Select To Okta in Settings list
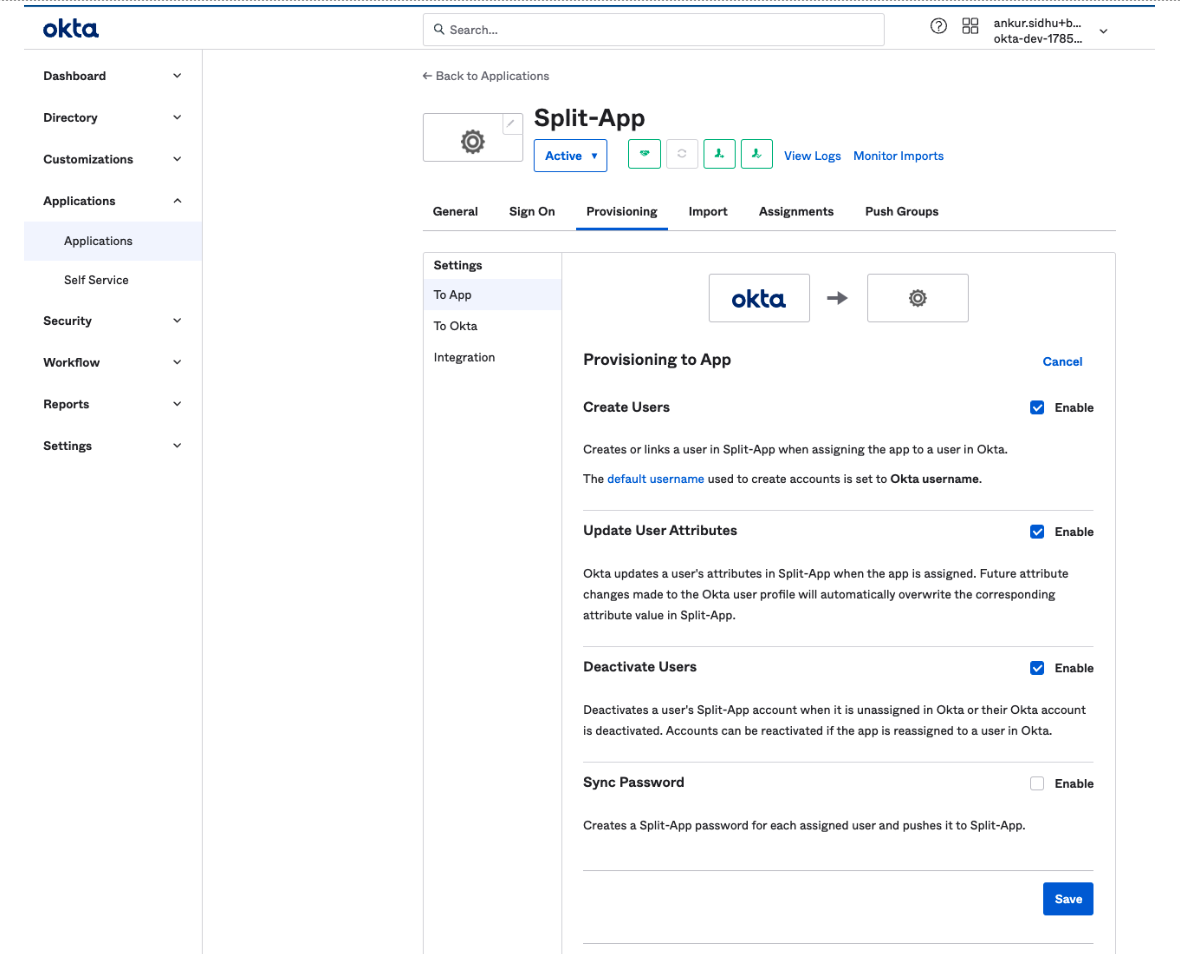Screen dimensions: 1180x960 click(455, 326)
